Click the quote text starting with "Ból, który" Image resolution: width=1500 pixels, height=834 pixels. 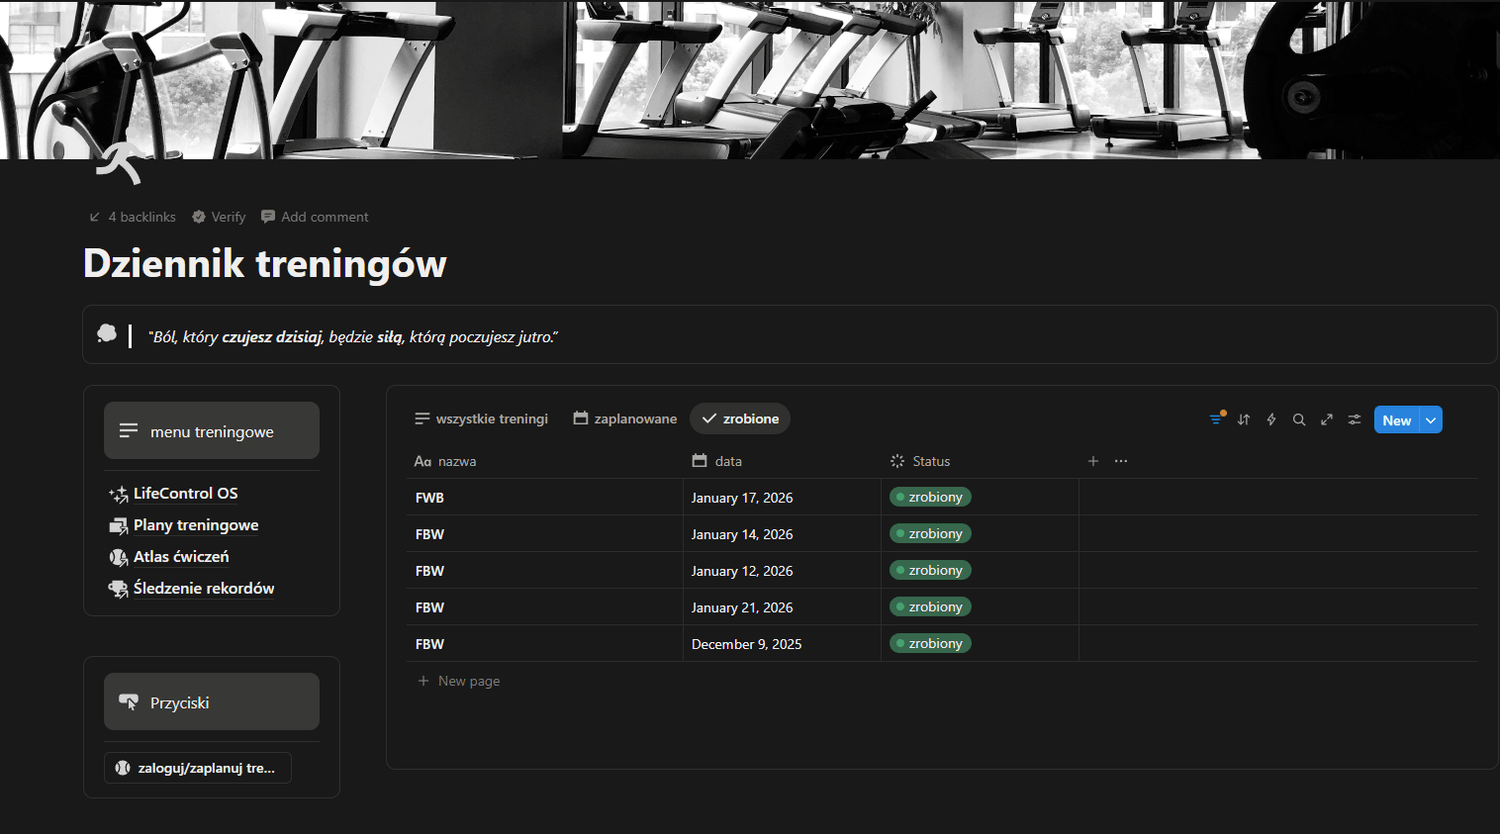coord(353,337)
